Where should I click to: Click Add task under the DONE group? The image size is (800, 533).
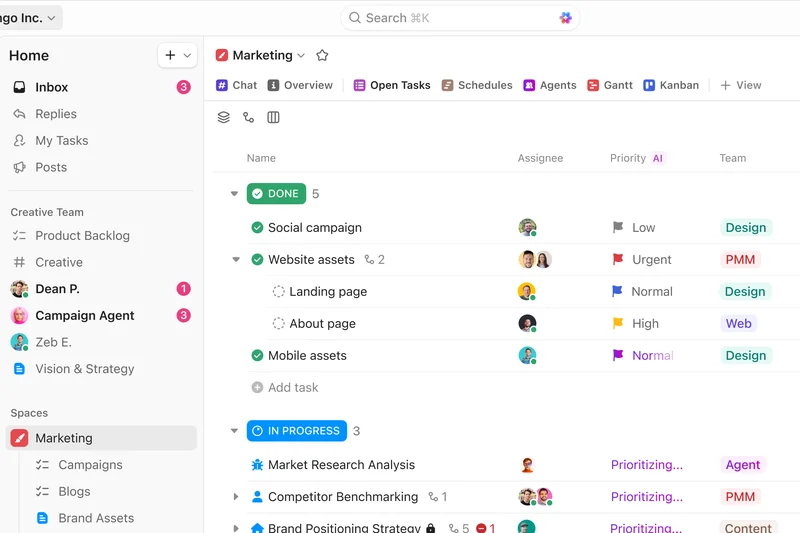[292, 388]
